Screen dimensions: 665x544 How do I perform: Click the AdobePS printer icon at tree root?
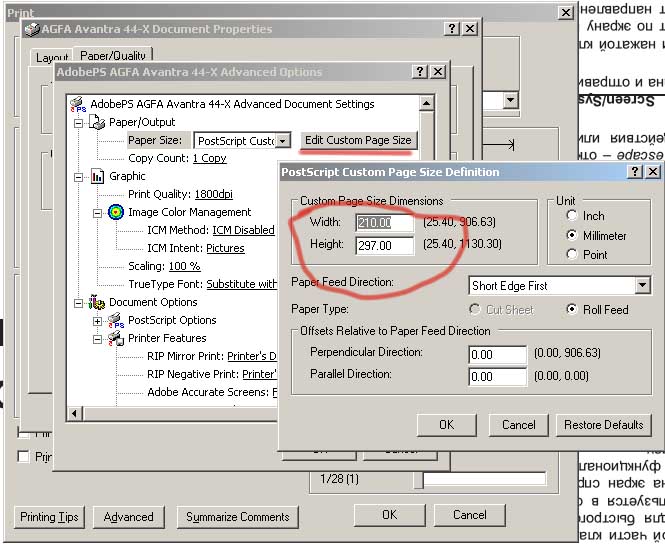coord(78,104)
